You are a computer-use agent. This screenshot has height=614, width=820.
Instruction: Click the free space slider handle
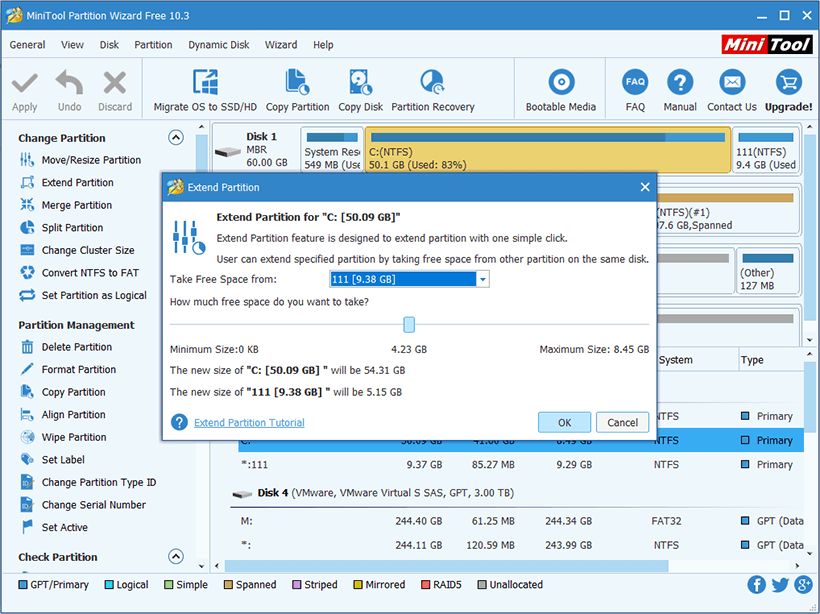[409, 325]
